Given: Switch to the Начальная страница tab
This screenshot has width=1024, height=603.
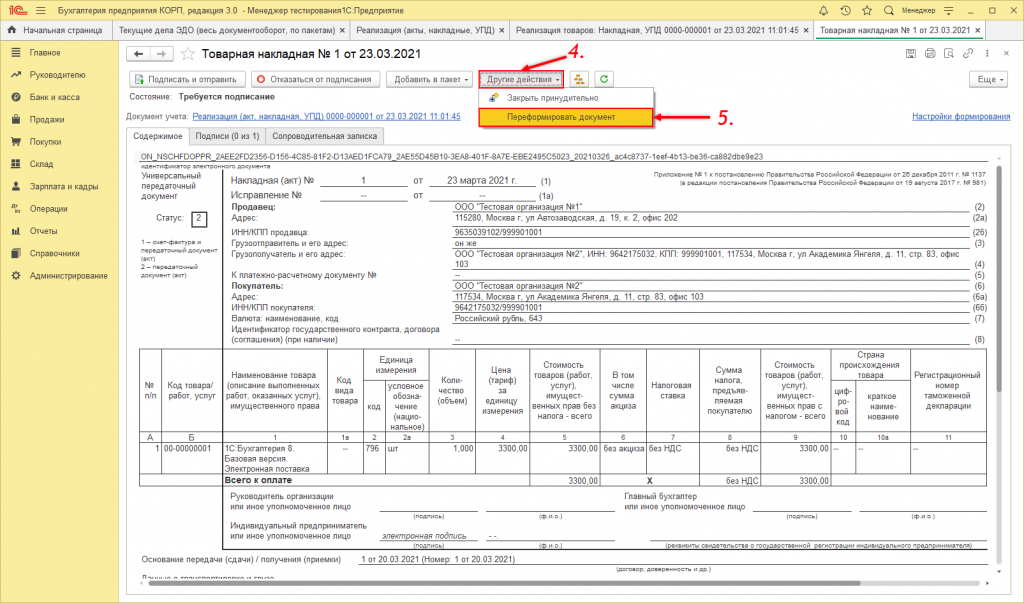Looking at the screenshot, I should click(56, 30).
